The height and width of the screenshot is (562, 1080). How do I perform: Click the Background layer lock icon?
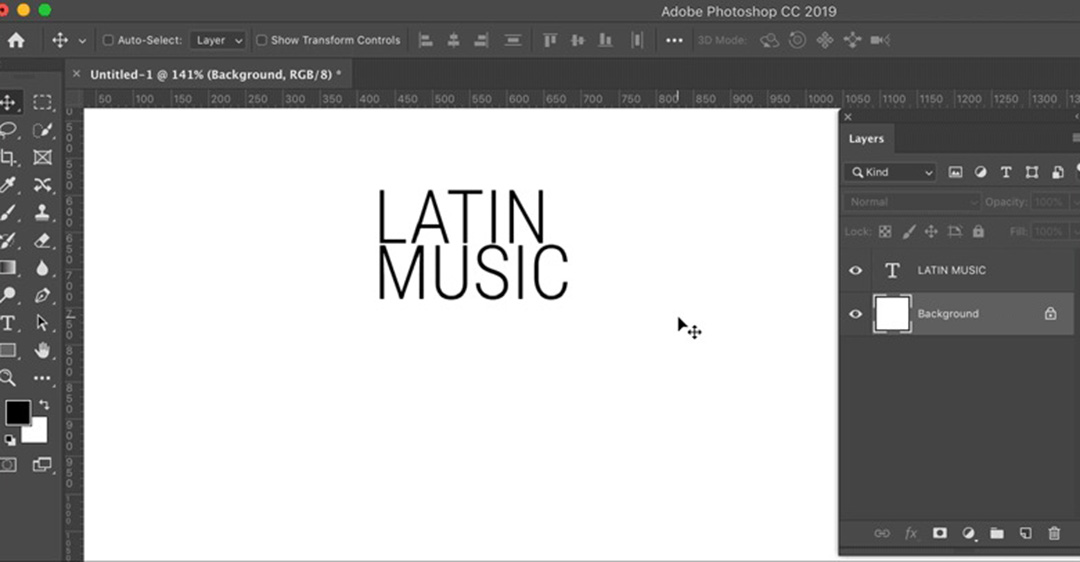point(1050,313)
